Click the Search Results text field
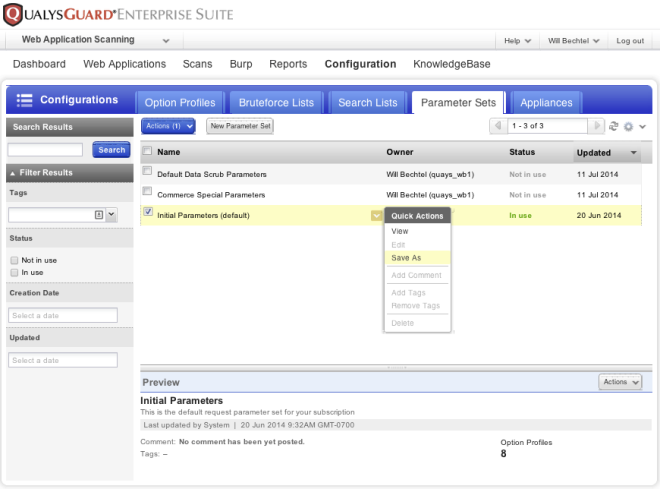This screenshot has height=489, width=660. [45, 150]
